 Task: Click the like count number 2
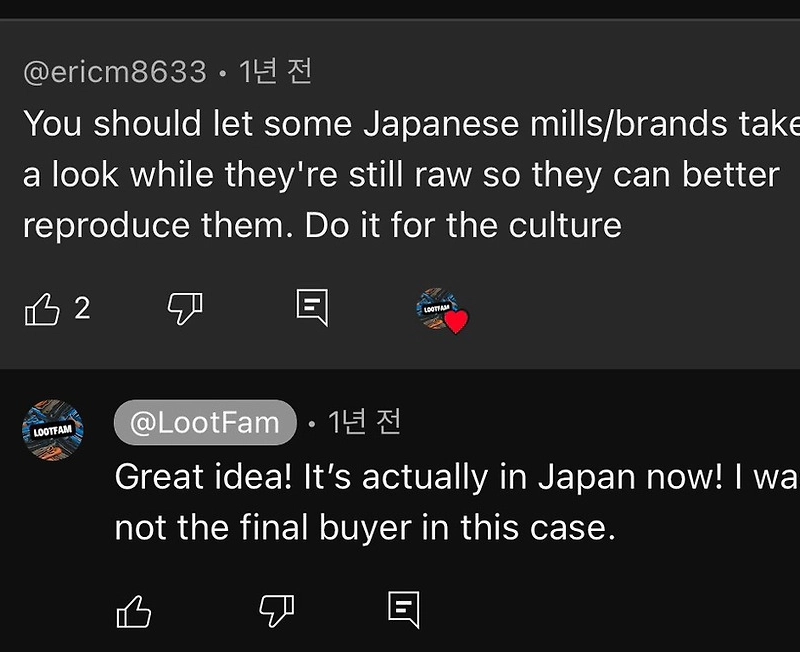pos(82,308)
